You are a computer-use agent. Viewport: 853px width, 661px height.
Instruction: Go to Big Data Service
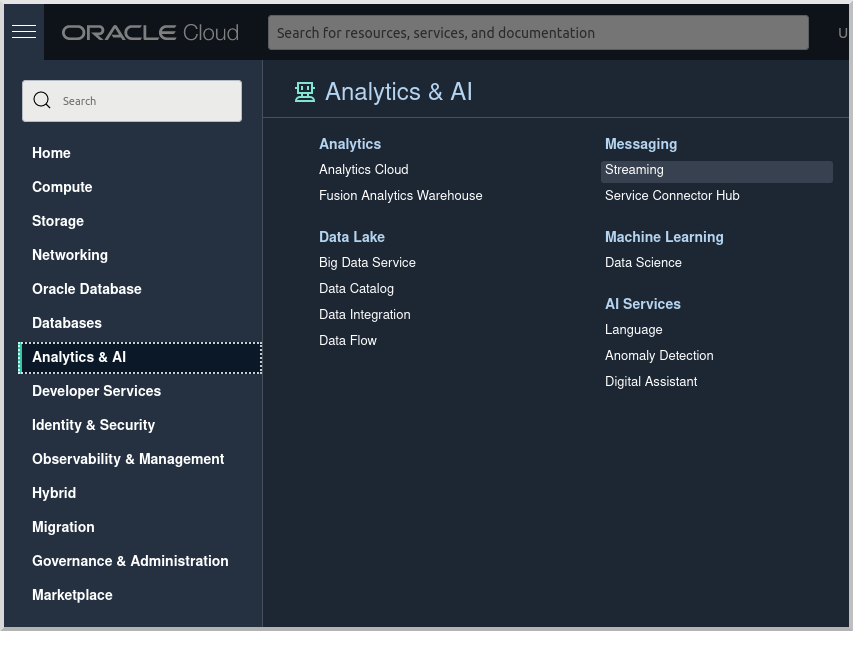367,263
